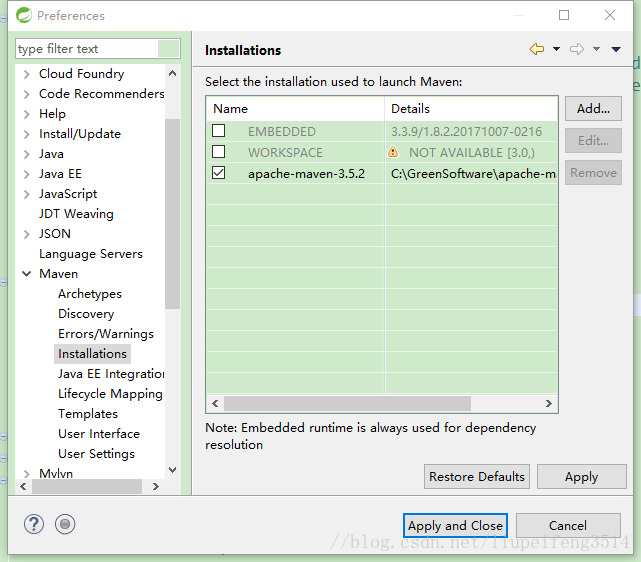This screenshot has width=641, height=562.
Task: Expand the Java tree node
Action: 27,154
